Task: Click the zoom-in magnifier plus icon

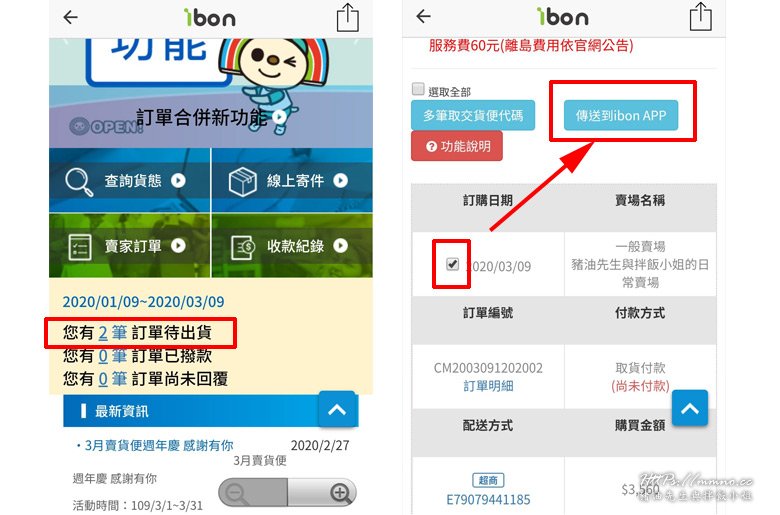Action: click(x=341, y=494)
